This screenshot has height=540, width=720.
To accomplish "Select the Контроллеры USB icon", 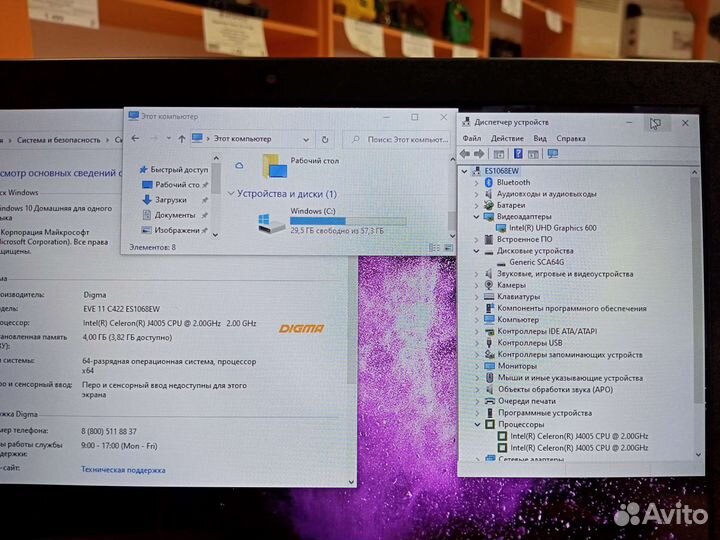I will pyautogui.click(x=489, y=343).
